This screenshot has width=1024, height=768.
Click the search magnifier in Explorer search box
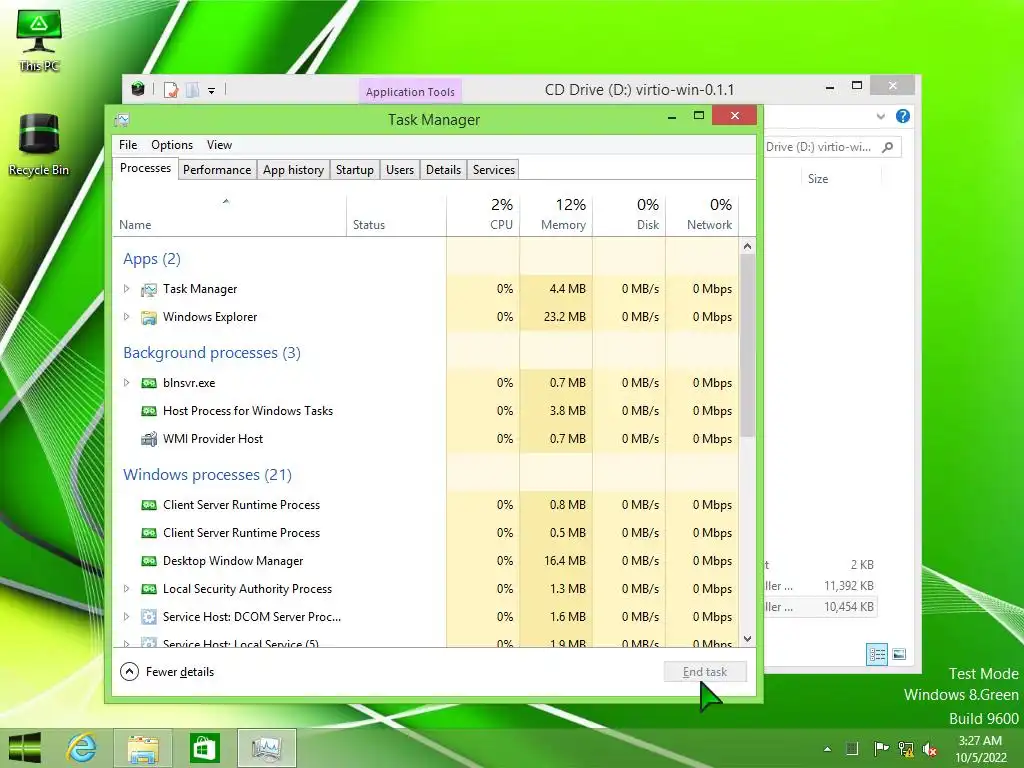[887, 148]
